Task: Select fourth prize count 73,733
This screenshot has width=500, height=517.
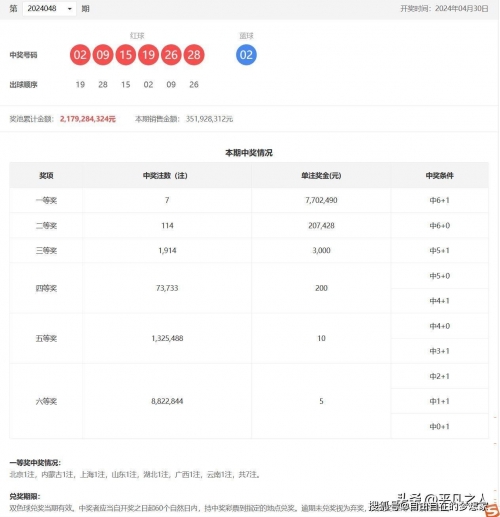Action: point(167,288)
